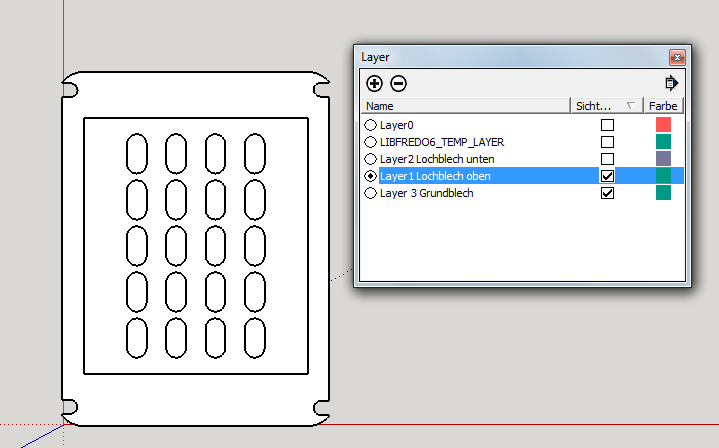Select the Layer1 Lochblech oben row name

[x=435, y=176]
